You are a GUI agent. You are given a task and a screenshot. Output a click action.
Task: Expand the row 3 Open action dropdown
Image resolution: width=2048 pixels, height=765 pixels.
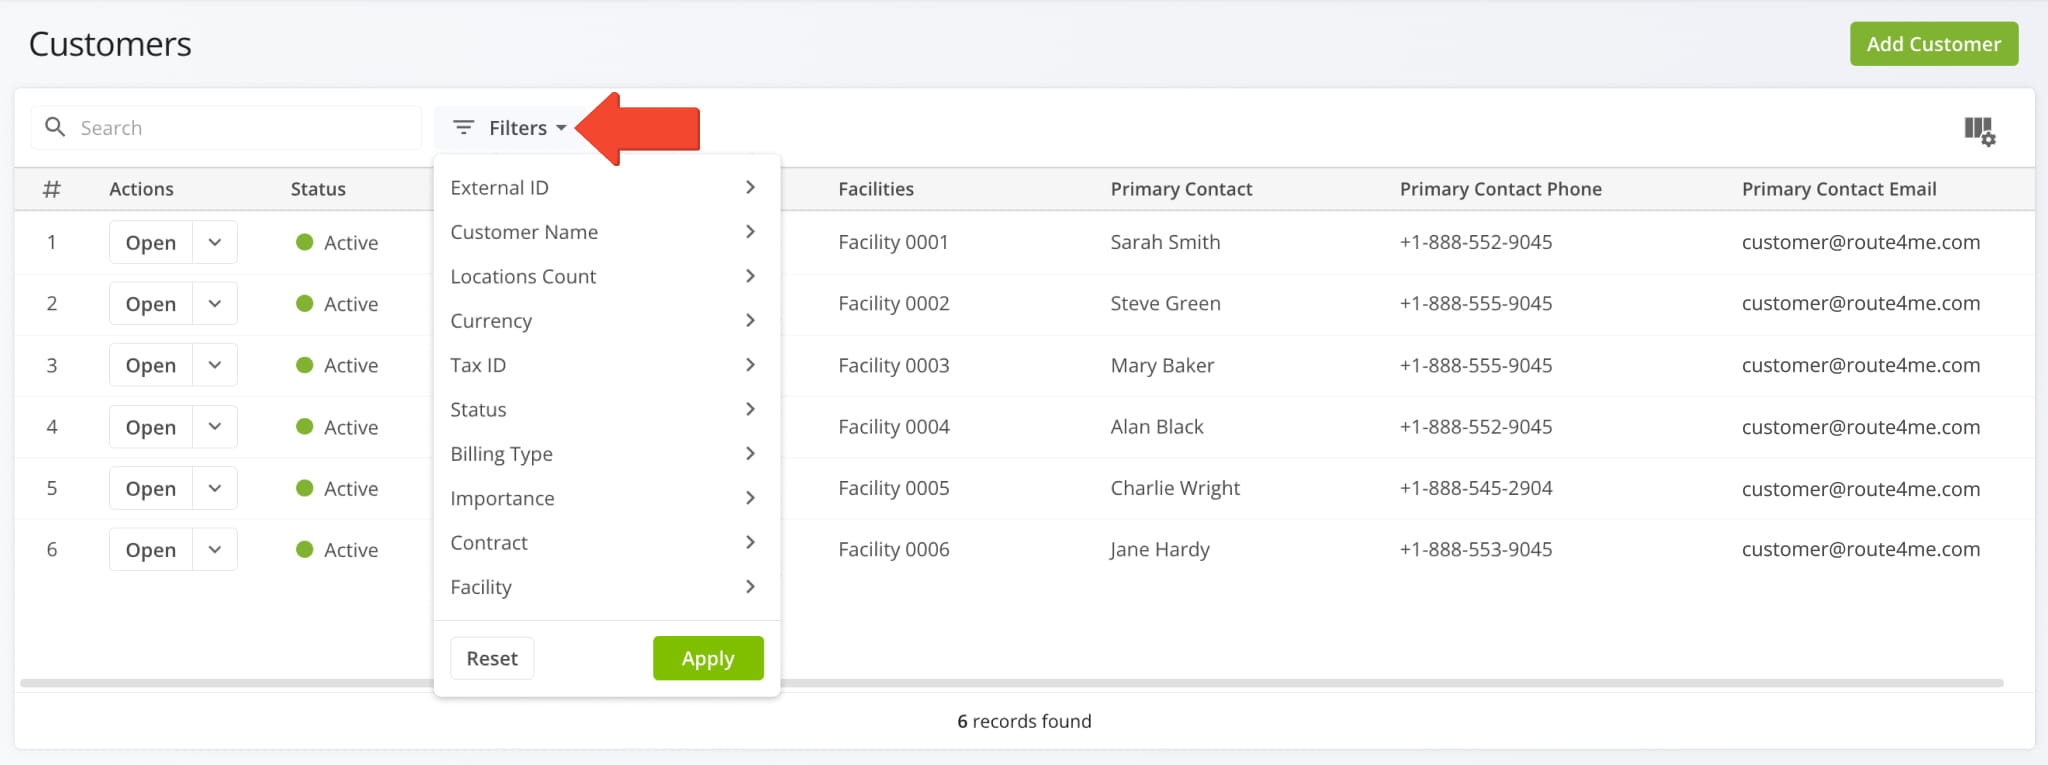[x=215, y=365]
